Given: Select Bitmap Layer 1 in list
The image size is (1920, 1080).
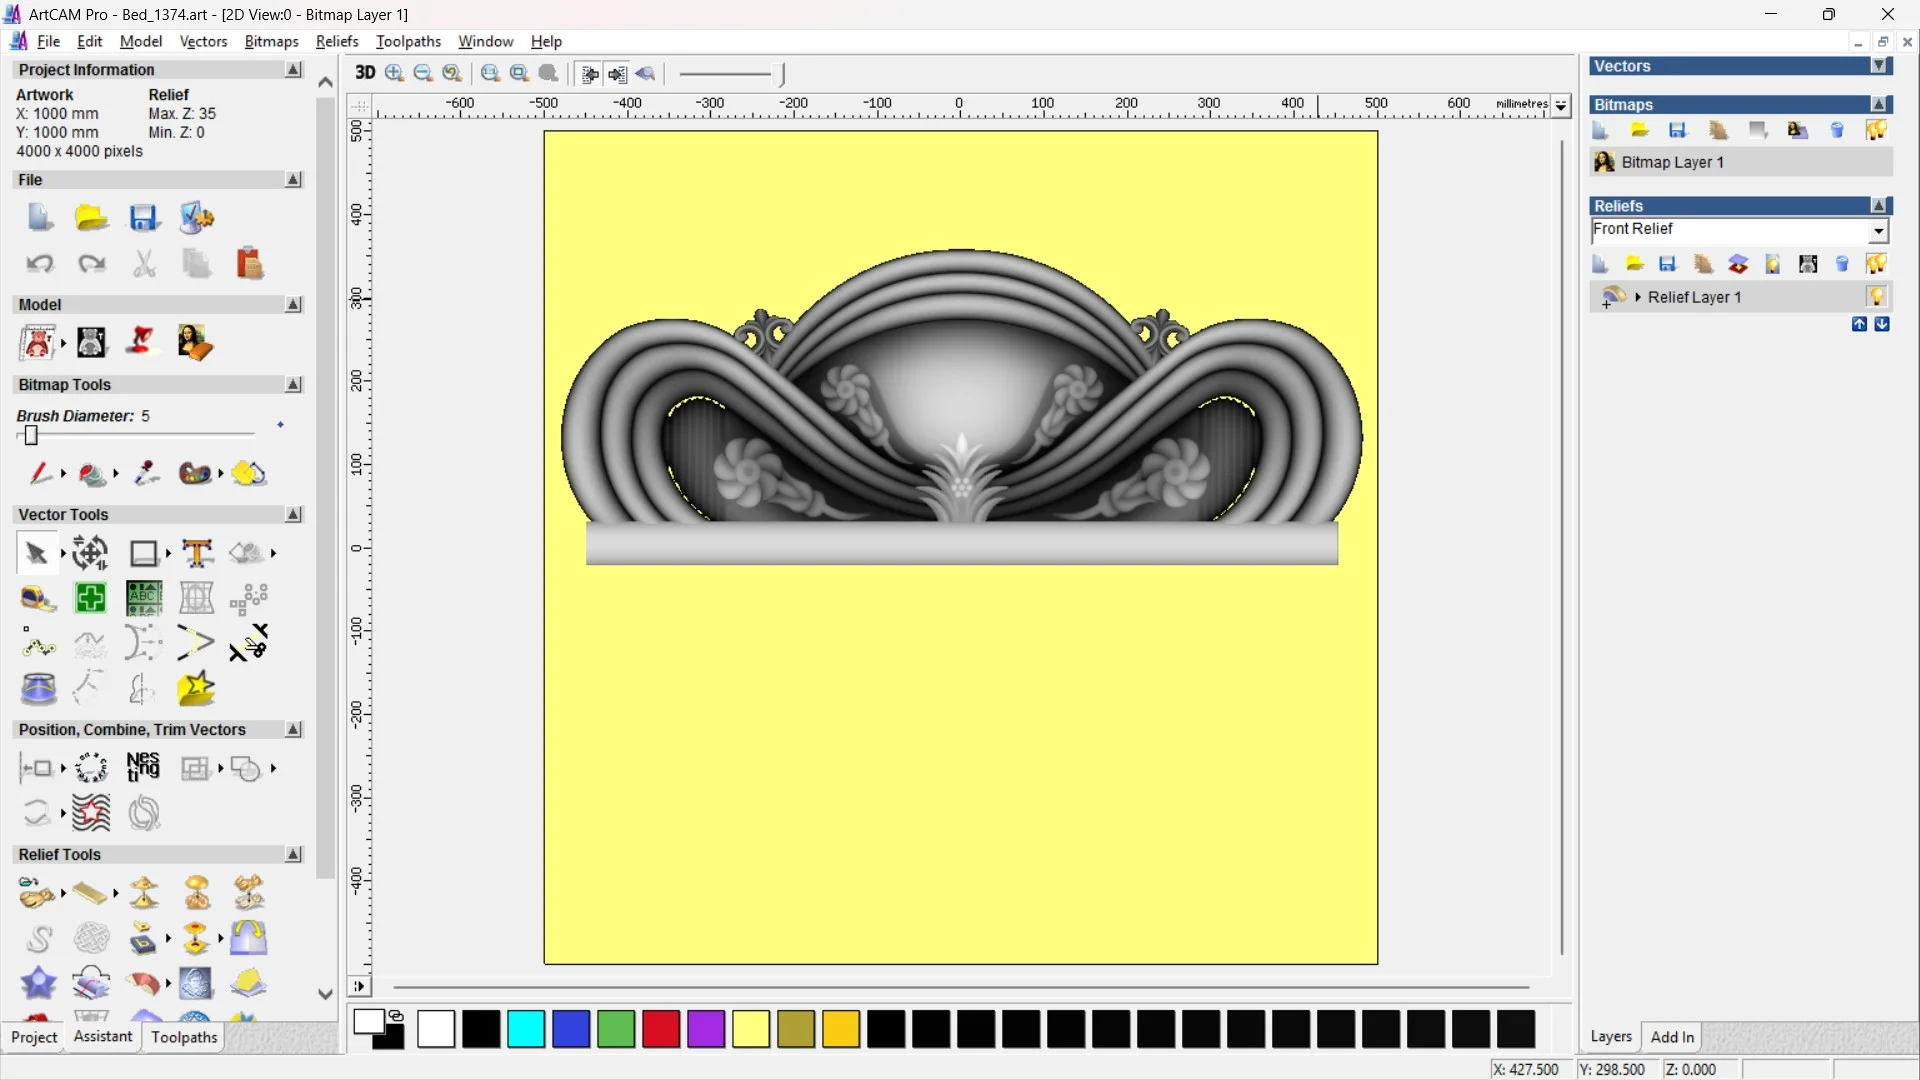Looking at the screenshot, I should click(x=1672, y=162).
